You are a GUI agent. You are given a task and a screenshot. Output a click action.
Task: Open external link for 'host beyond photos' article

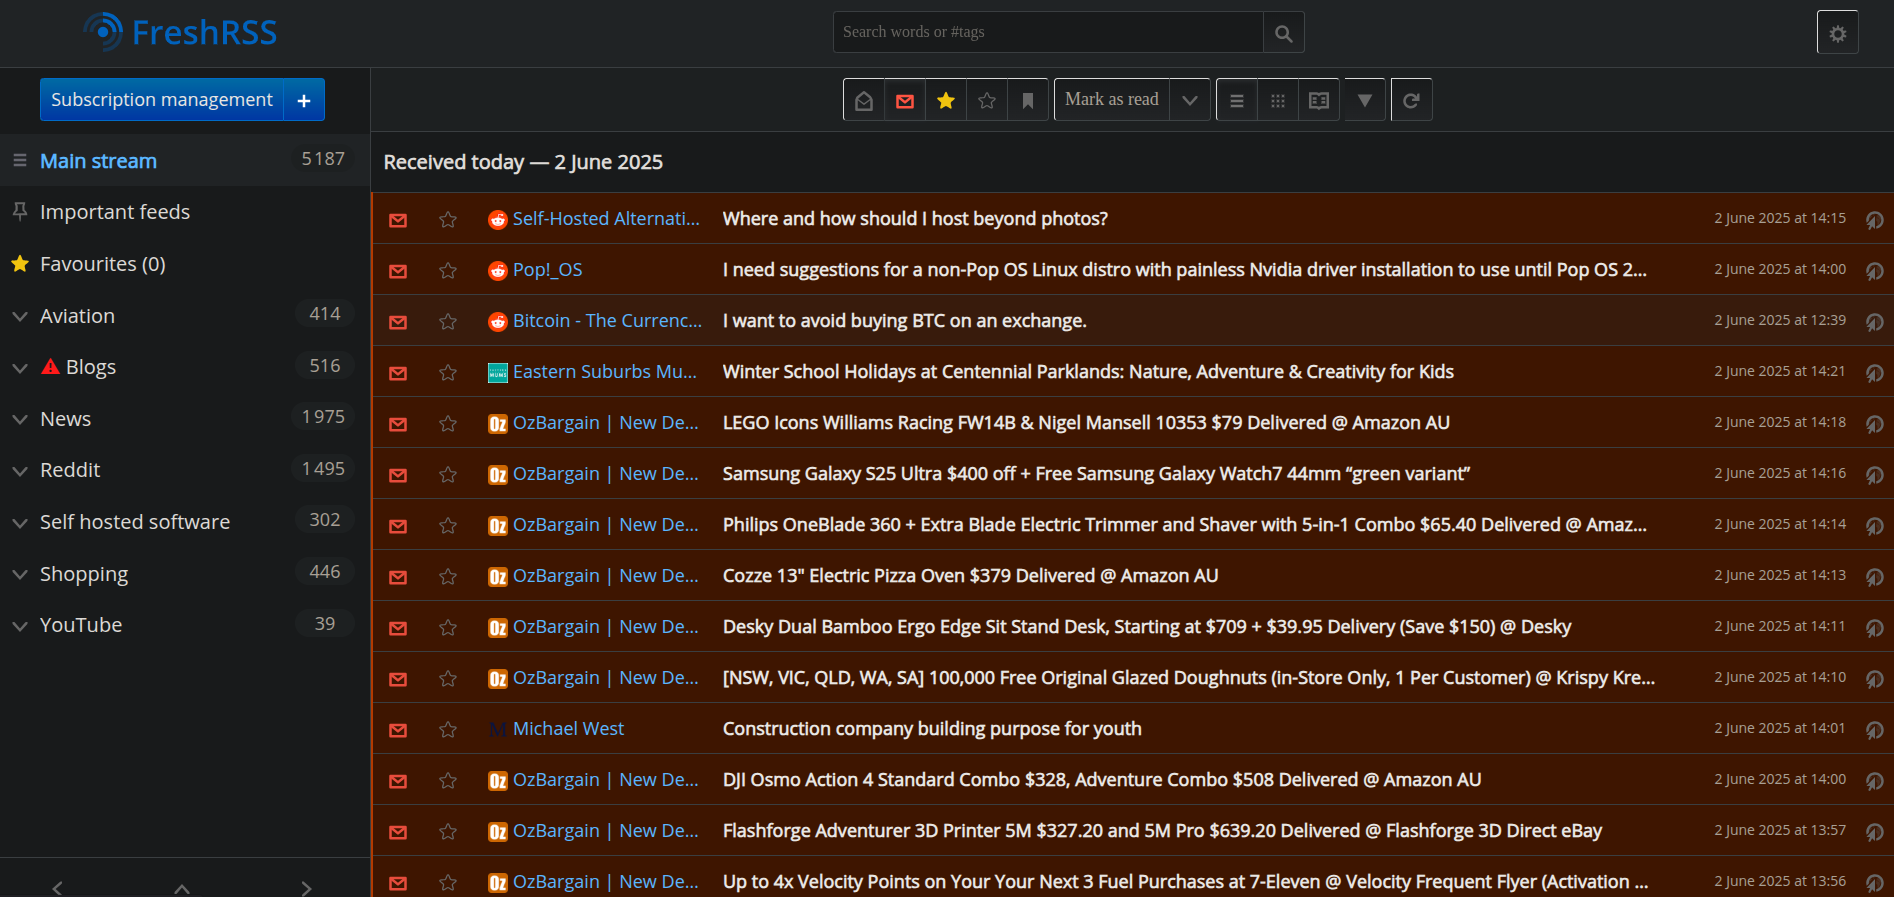coord(1875,220)
